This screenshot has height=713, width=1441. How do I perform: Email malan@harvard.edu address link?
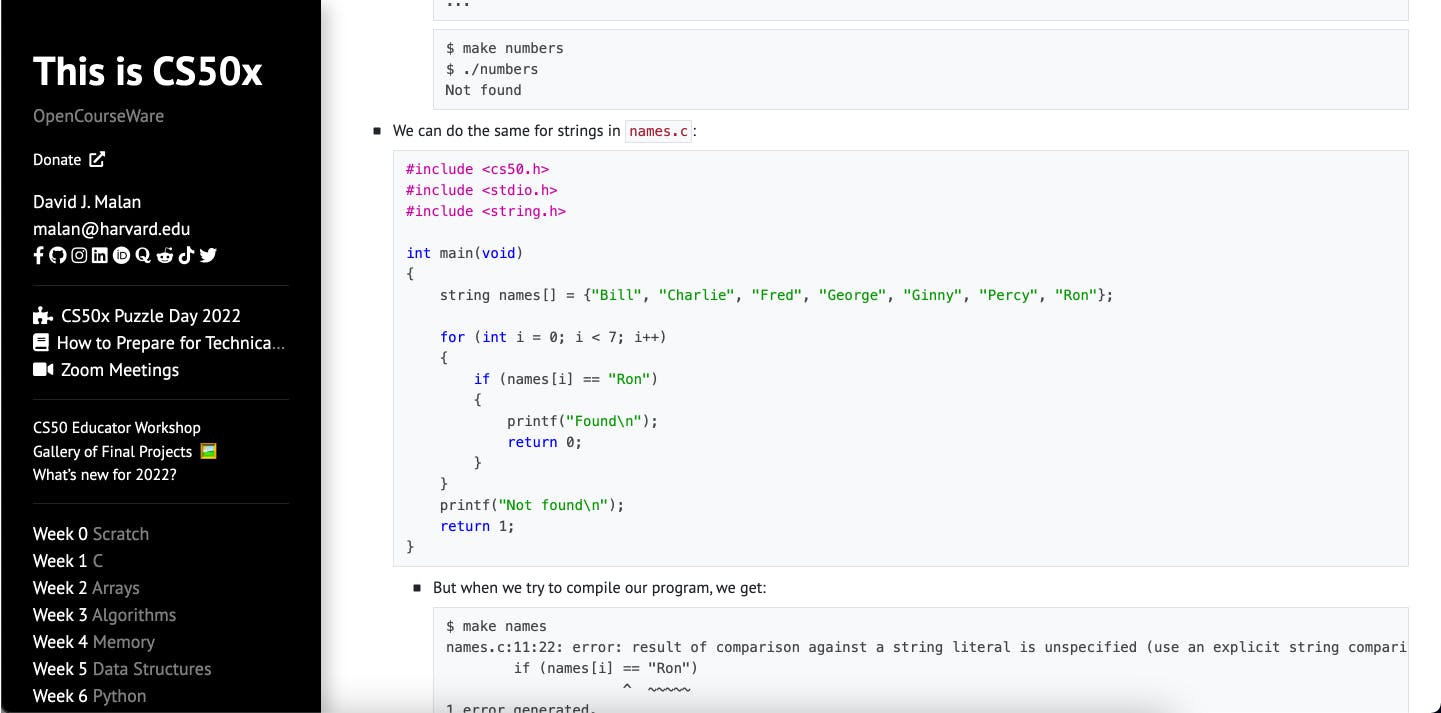point(111,229)
